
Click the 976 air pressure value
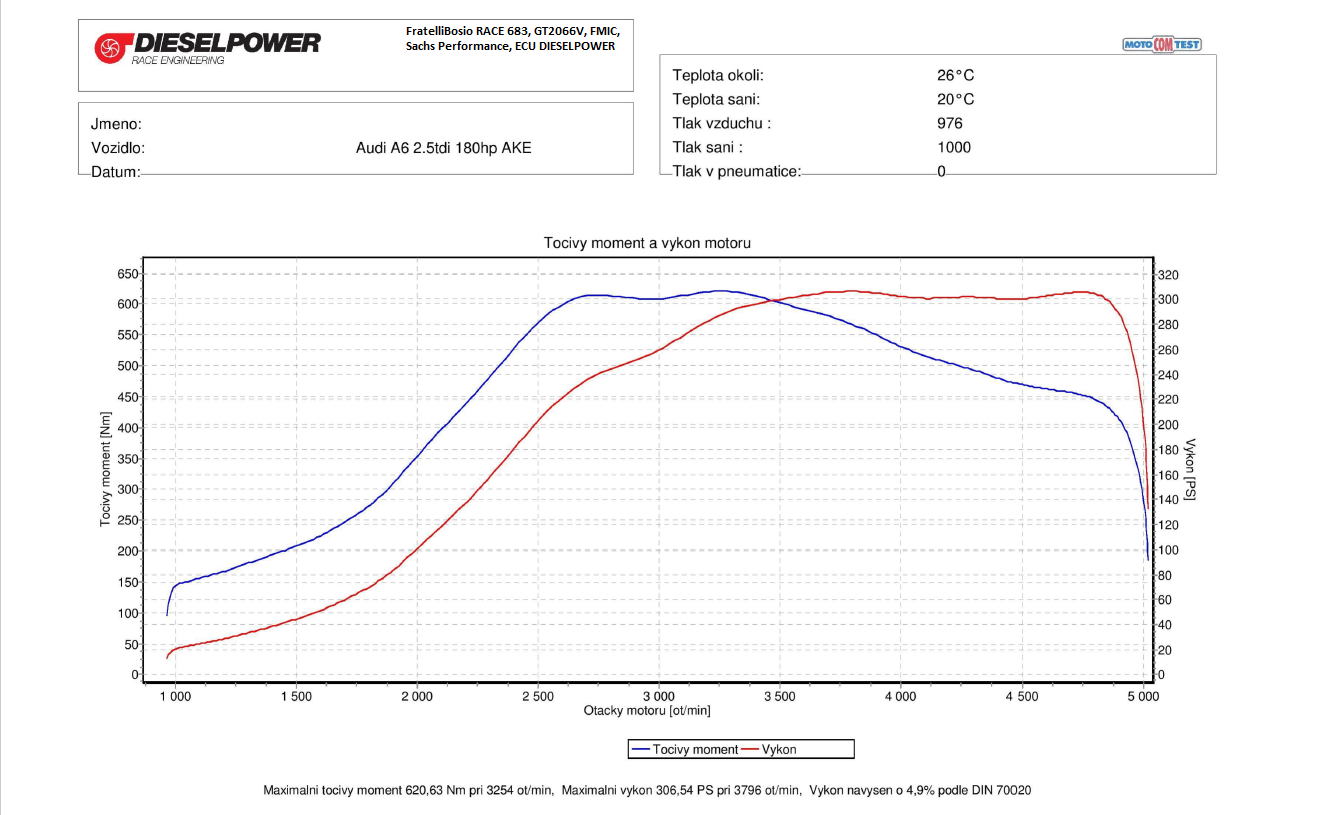pos(950,123)
